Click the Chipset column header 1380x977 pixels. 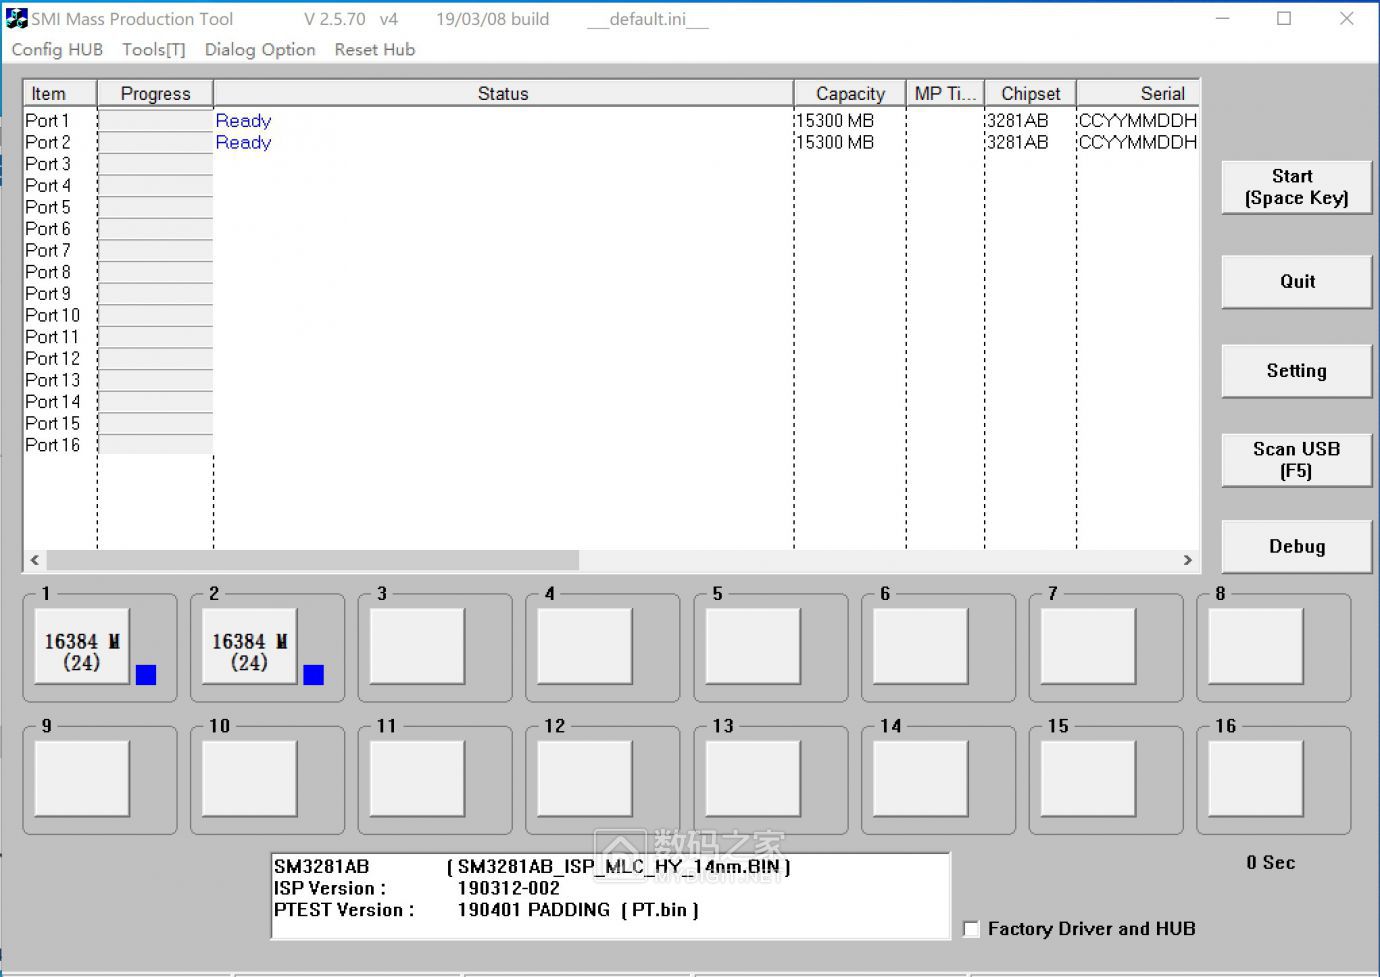pyautogui.click(x=1030, y=93)
